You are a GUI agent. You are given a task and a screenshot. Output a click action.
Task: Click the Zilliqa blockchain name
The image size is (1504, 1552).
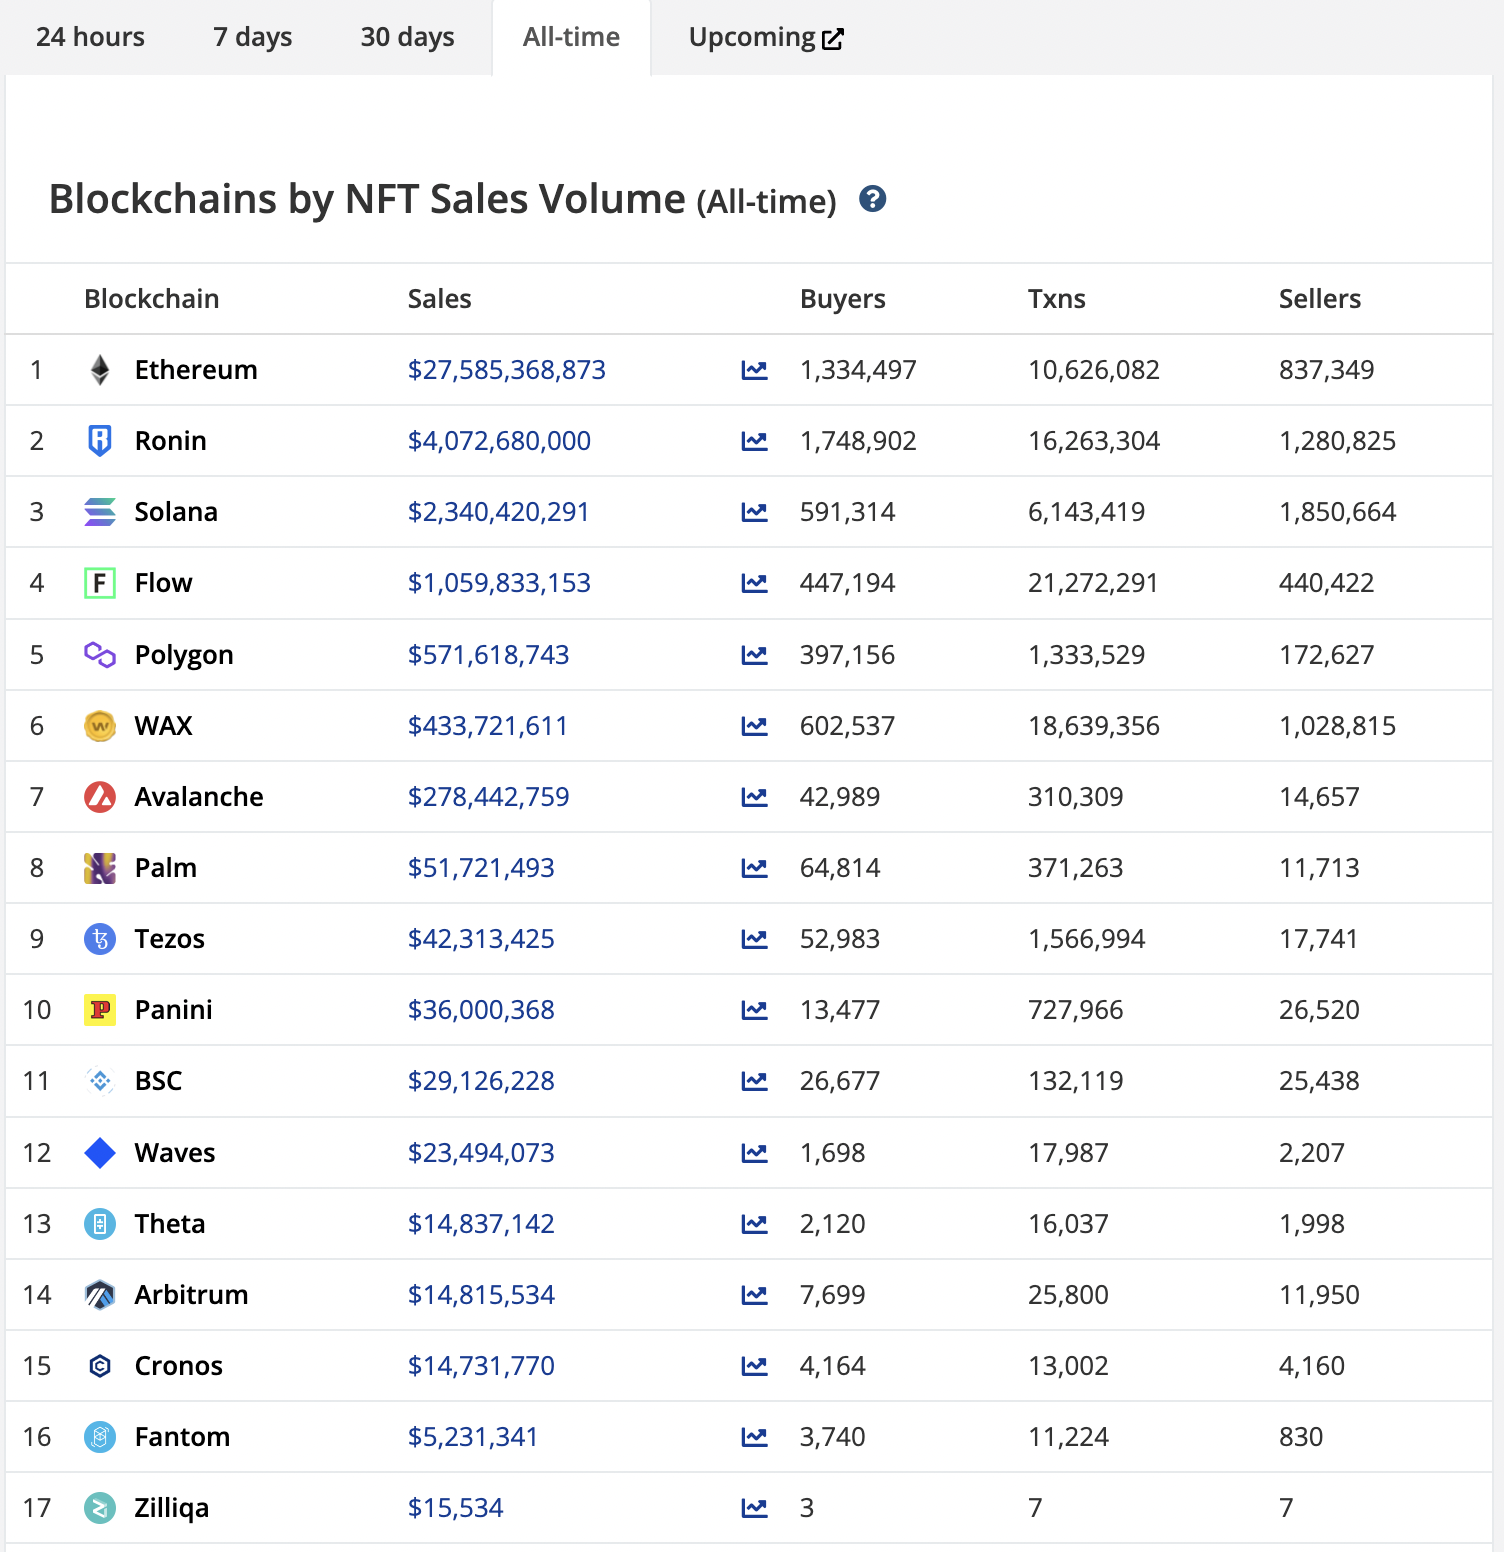click(x=172, y=1508)
